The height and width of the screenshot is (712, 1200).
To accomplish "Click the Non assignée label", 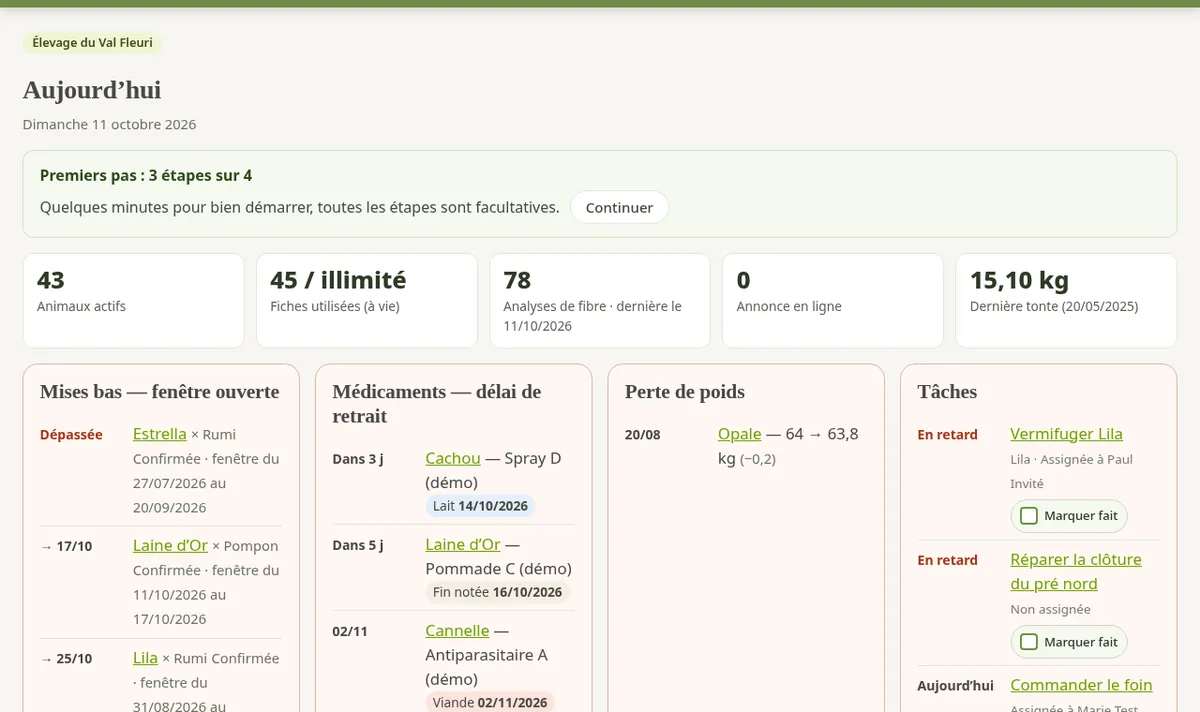I will [x=1051, y=609].
